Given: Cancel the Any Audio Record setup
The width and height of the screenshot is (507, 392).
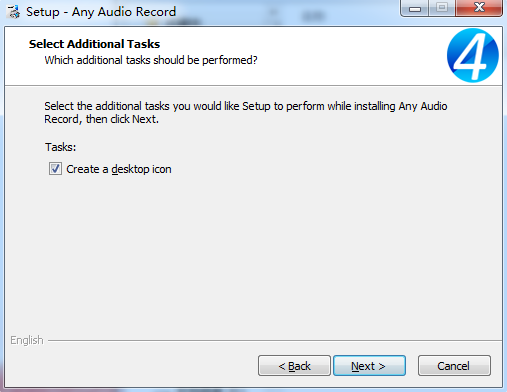Looking at the screenshot, I should pyautogui.click(x=454, y=366).
